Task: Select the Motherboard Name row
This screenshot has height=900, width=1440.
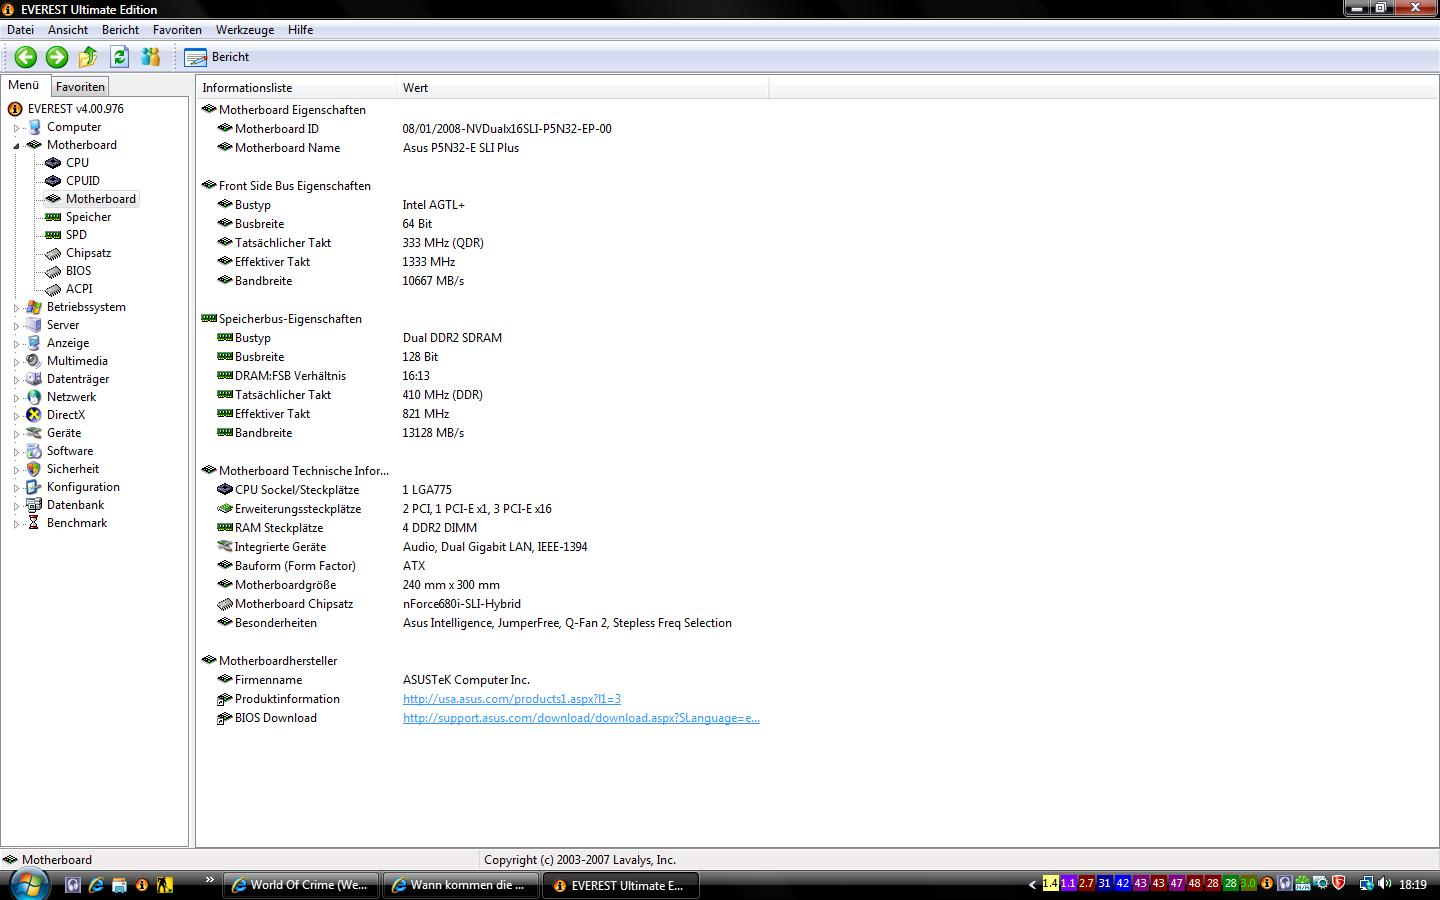Action: pos(482,148)
